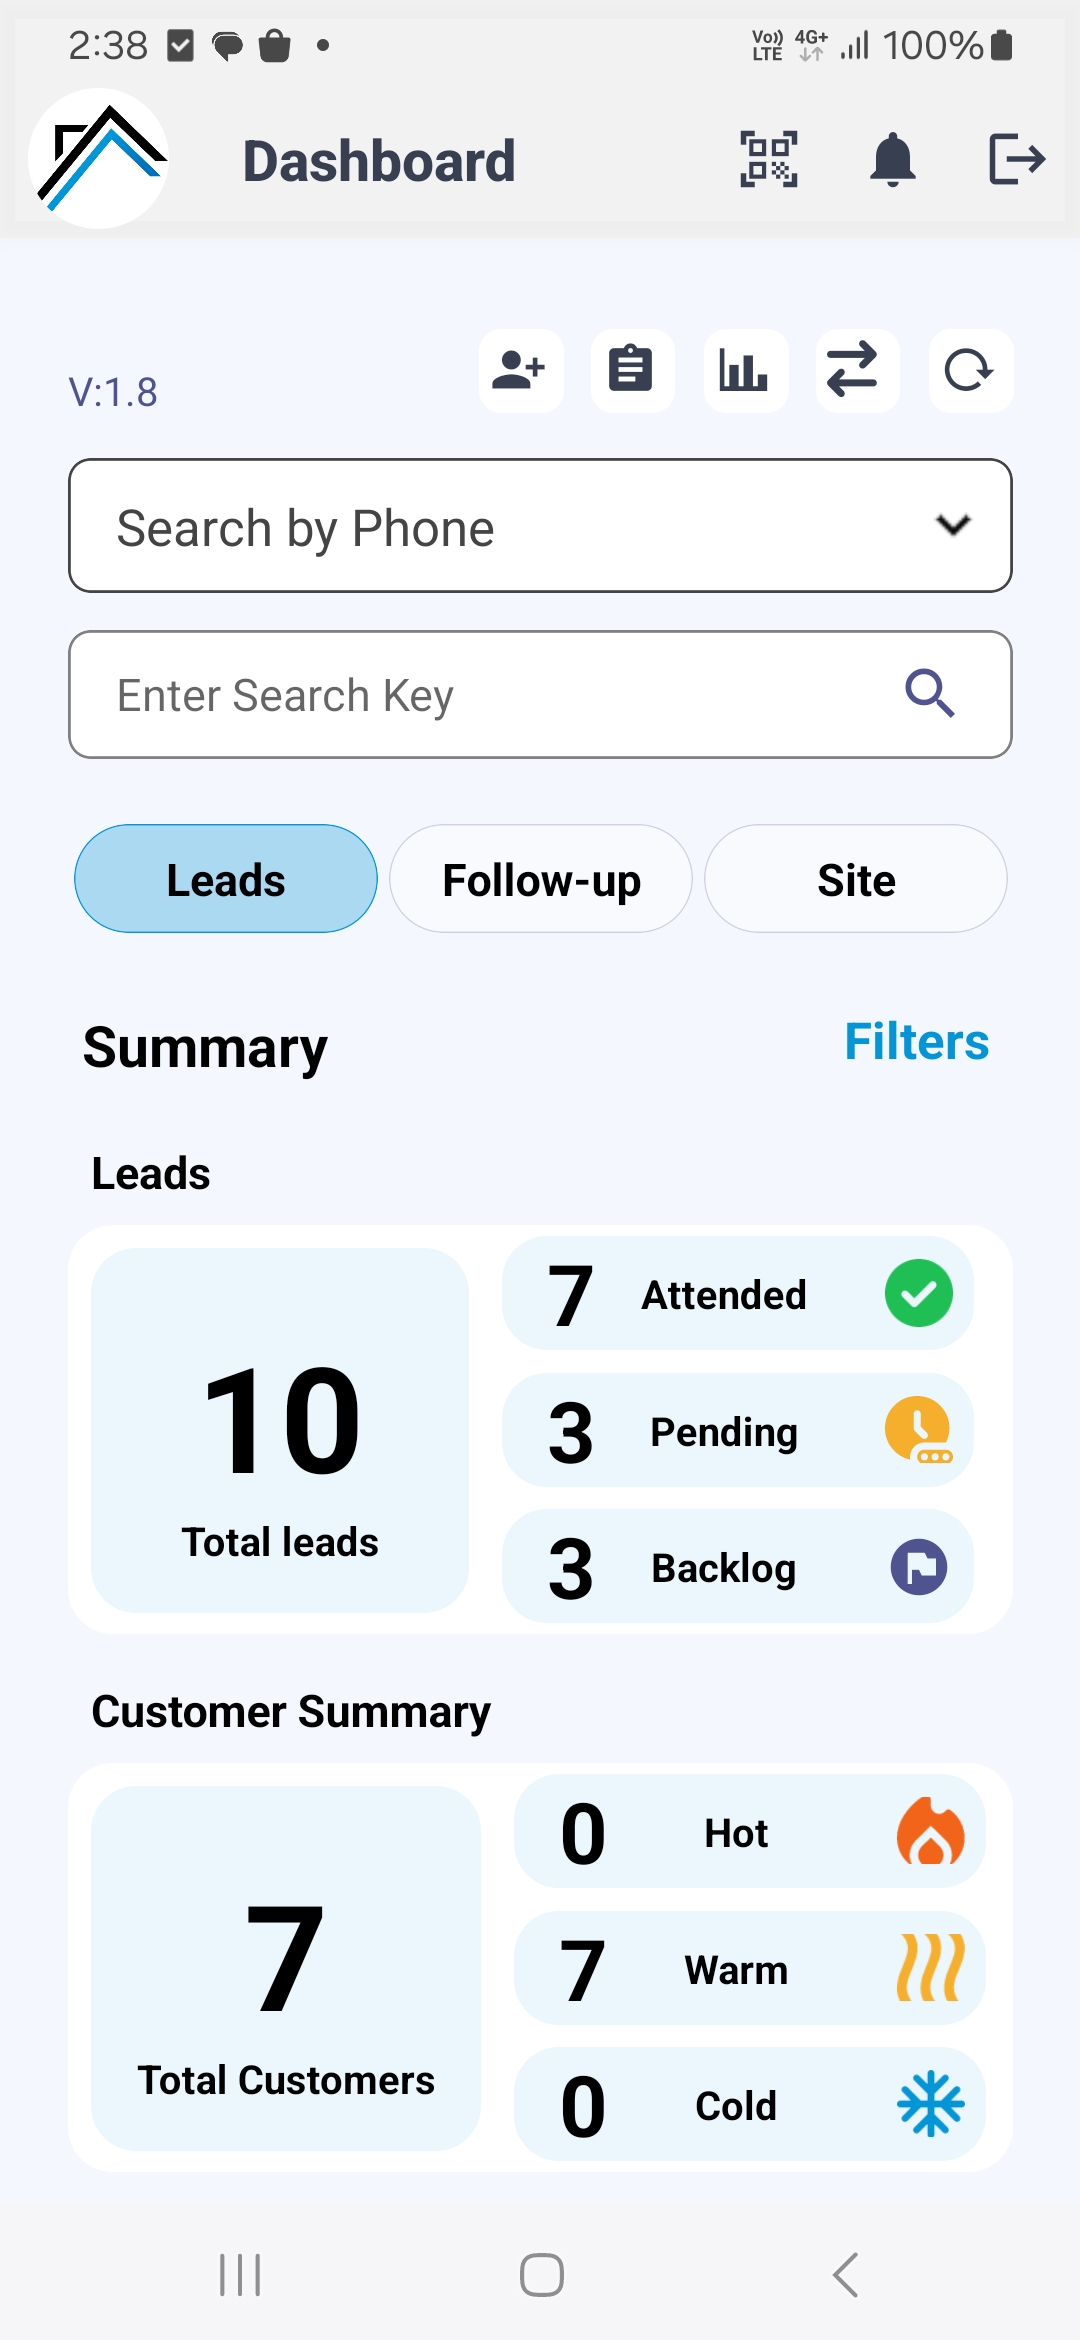Refresh the dashboard data
This screenshot has width=1080, height=2340.
pos(970,371)
